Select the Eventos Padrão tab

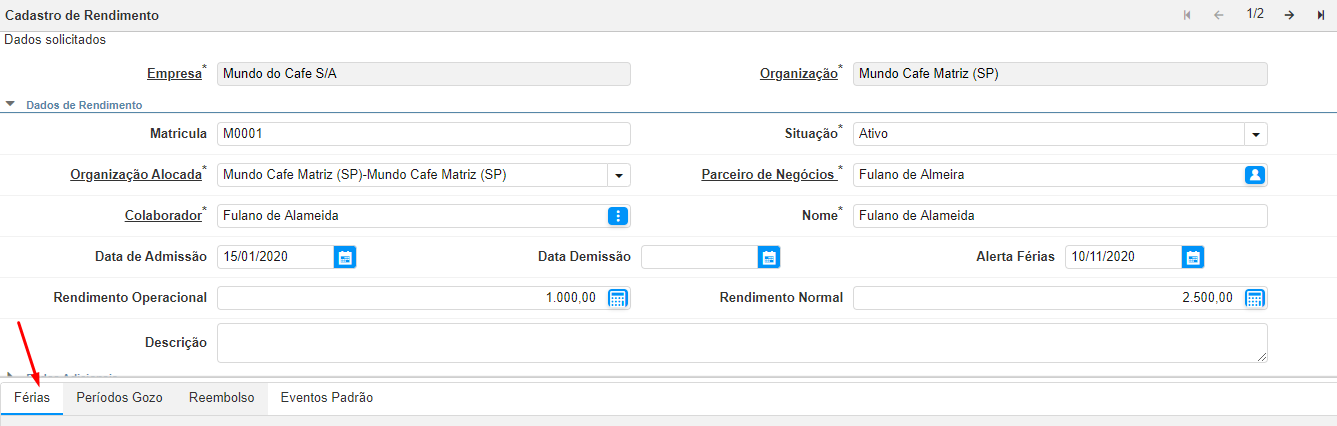[326, 398]
